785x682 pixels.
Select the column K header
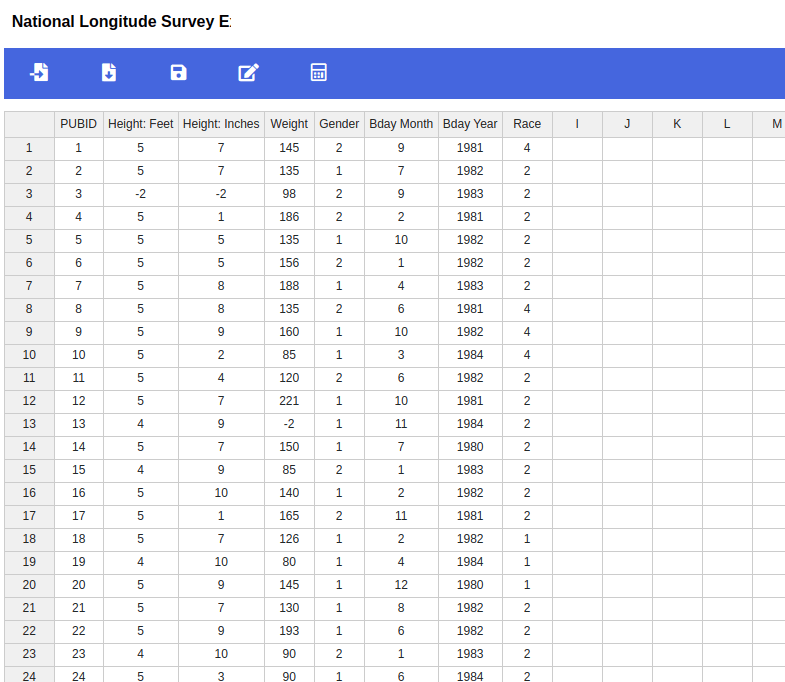(x=677, y=124)
